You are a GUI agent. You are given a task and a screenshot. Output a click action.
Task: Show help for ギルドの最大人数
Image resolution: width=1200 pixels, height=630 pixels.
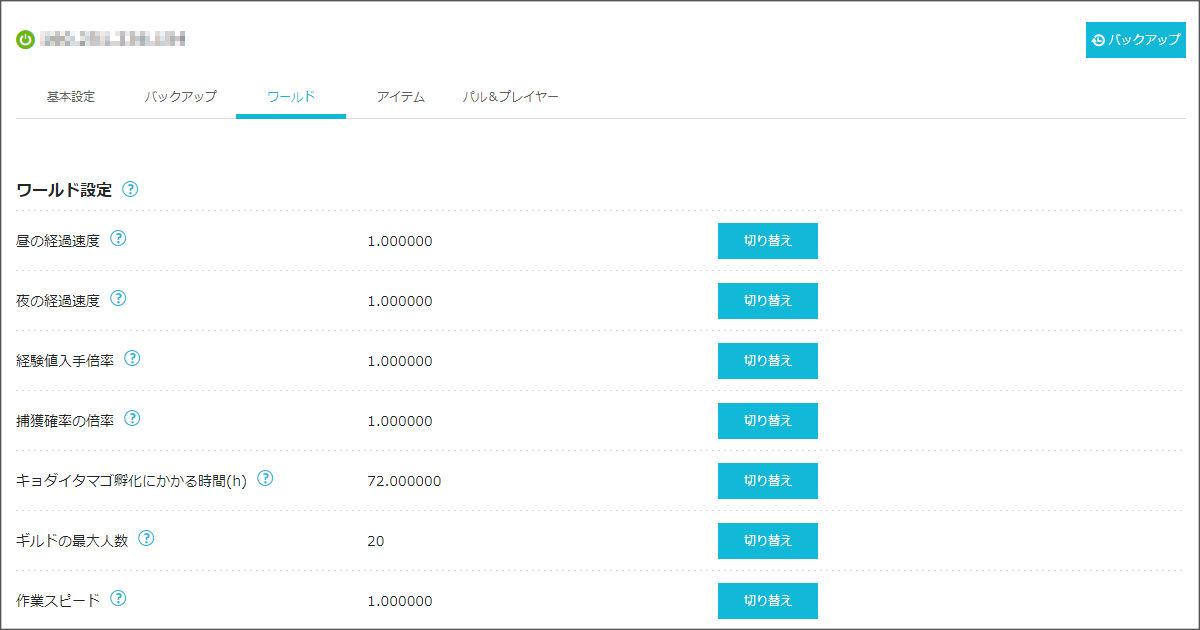point(146,539)
